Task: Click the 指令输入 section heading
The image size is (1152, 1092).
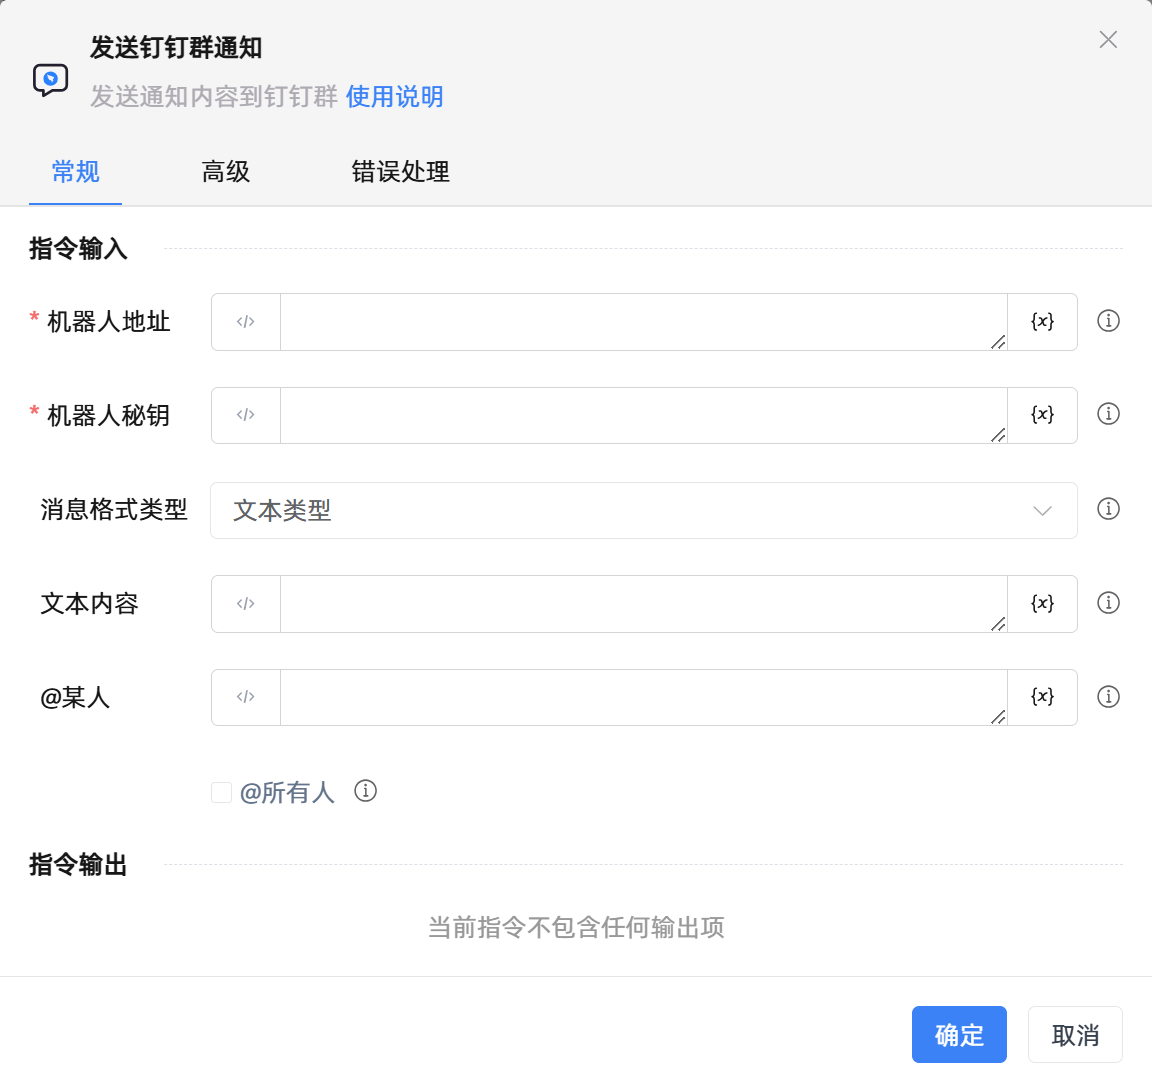Action: coord(78,248)
